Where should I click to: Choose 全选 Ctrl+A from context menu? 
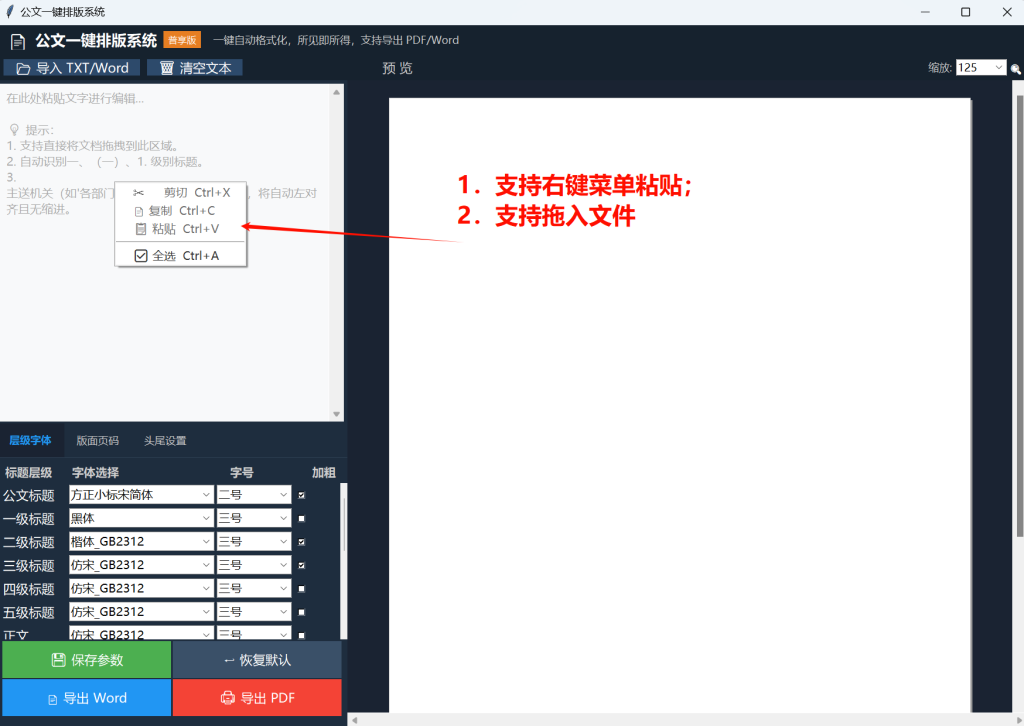point(181,256)
